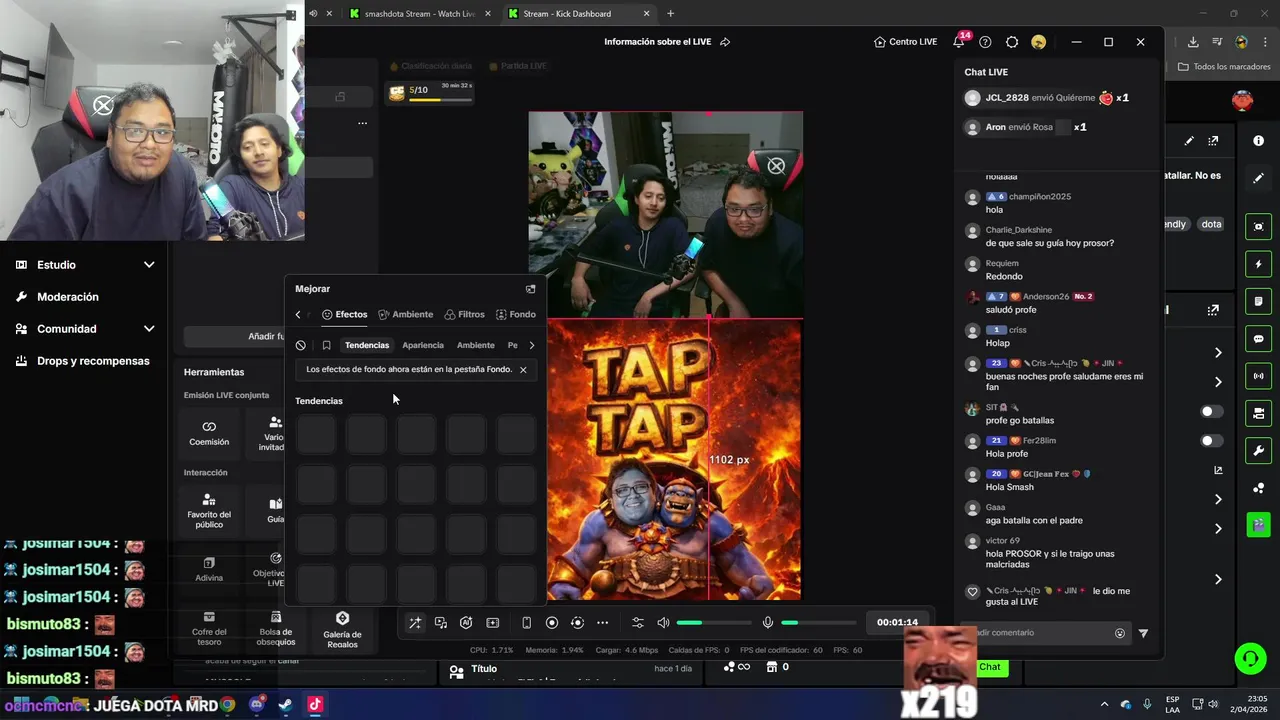Pop out the Mejorar panel
The width and height of the screenshot is (1280, 720).
click(x=531, y=289)
